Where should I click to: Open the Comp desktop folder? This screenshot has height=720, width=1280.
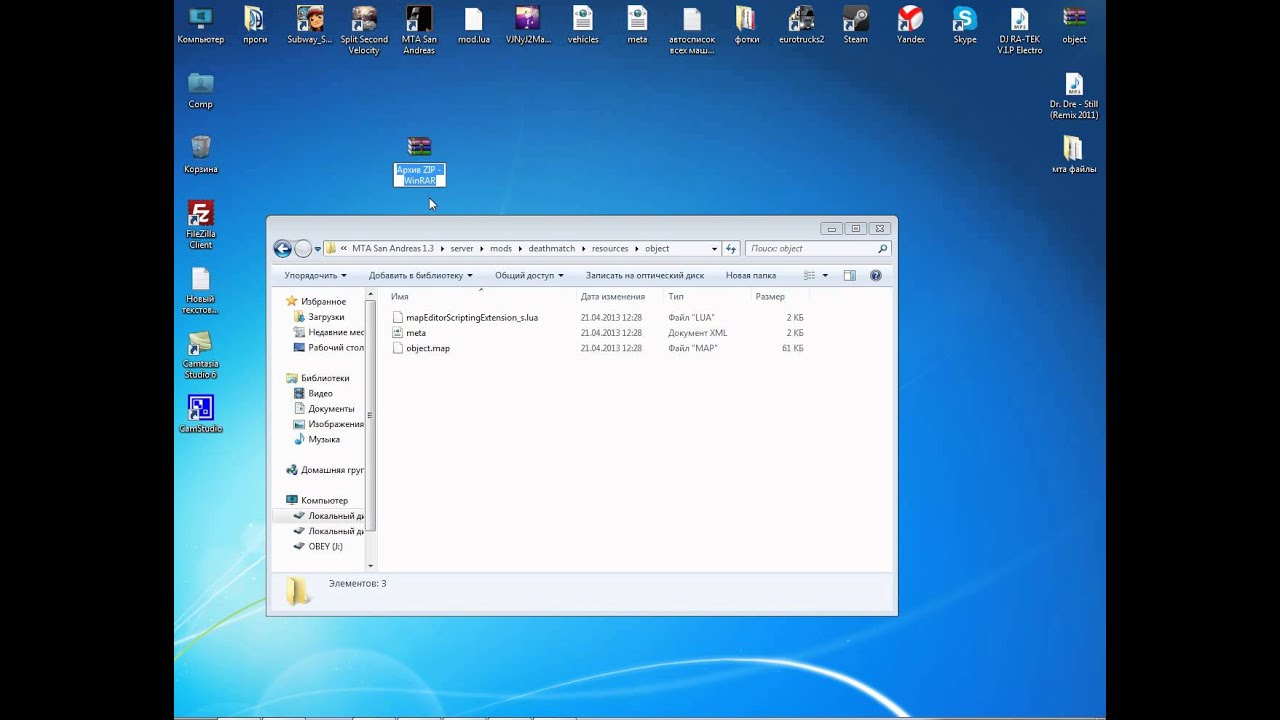pyautogui.click(x=200, y=90)
